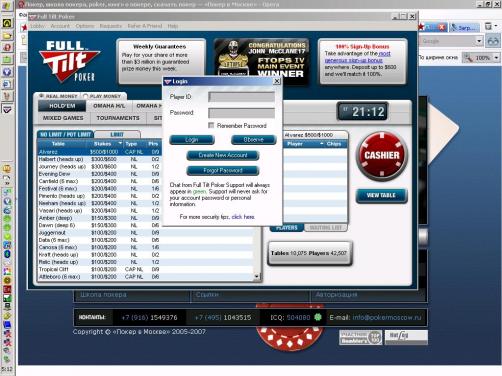Click the Create New Account button
502x376 pixels.
click(223, 155)
